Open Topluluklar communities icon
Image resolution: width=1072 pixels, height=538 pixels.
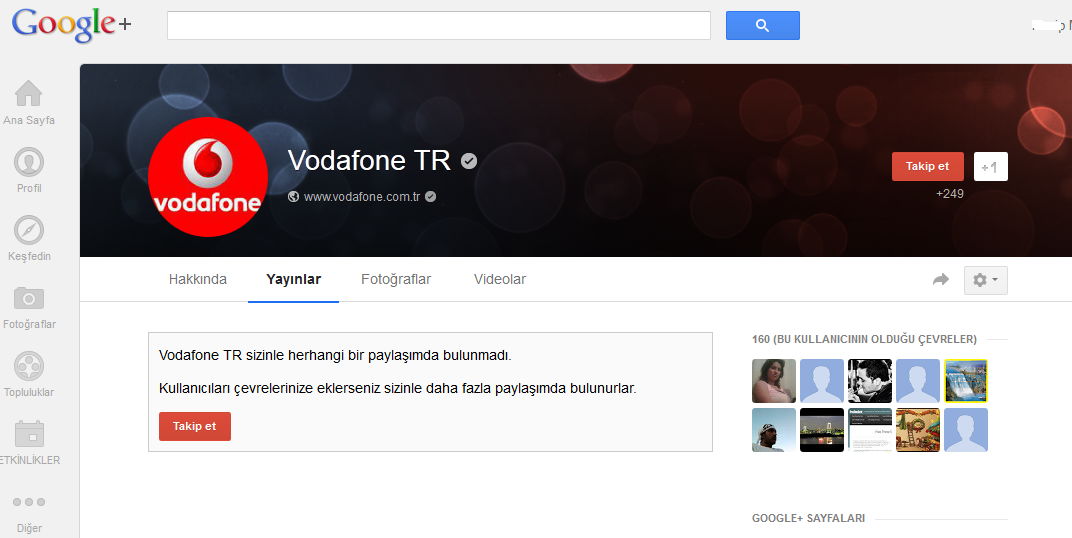click(x=29, y=366)
